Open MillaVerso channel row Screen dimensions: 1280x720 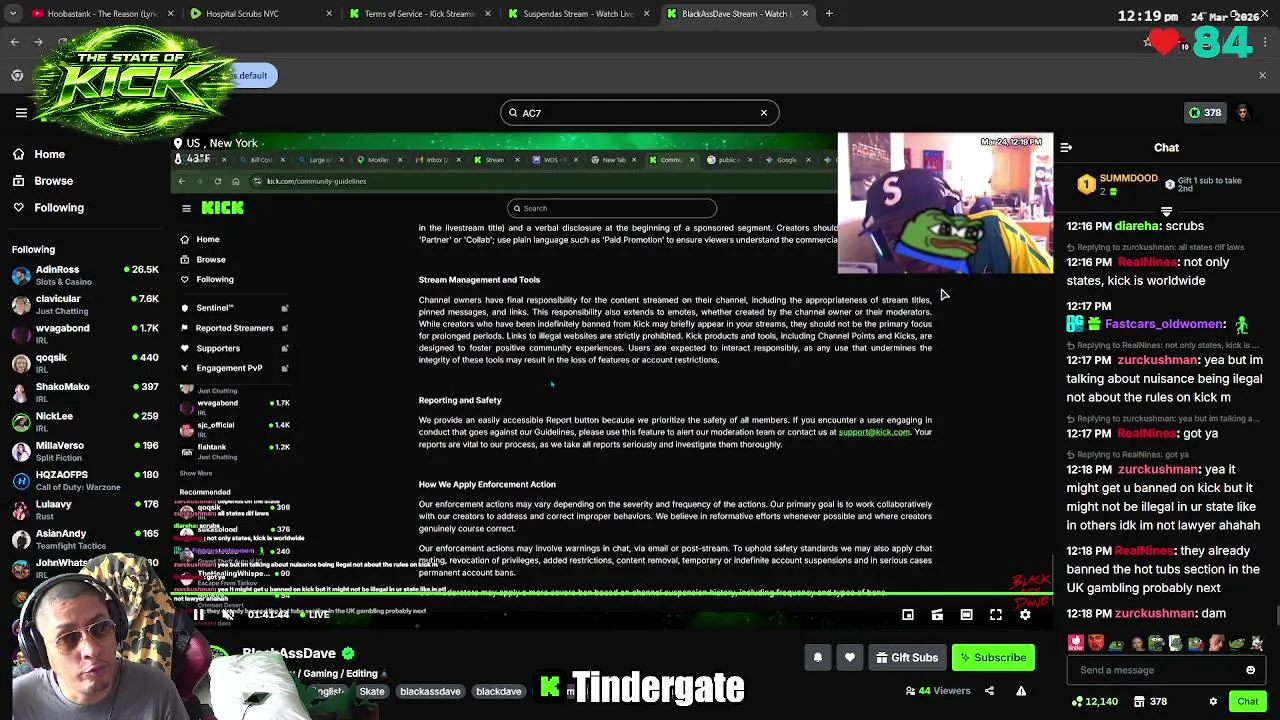coord(85,451)
